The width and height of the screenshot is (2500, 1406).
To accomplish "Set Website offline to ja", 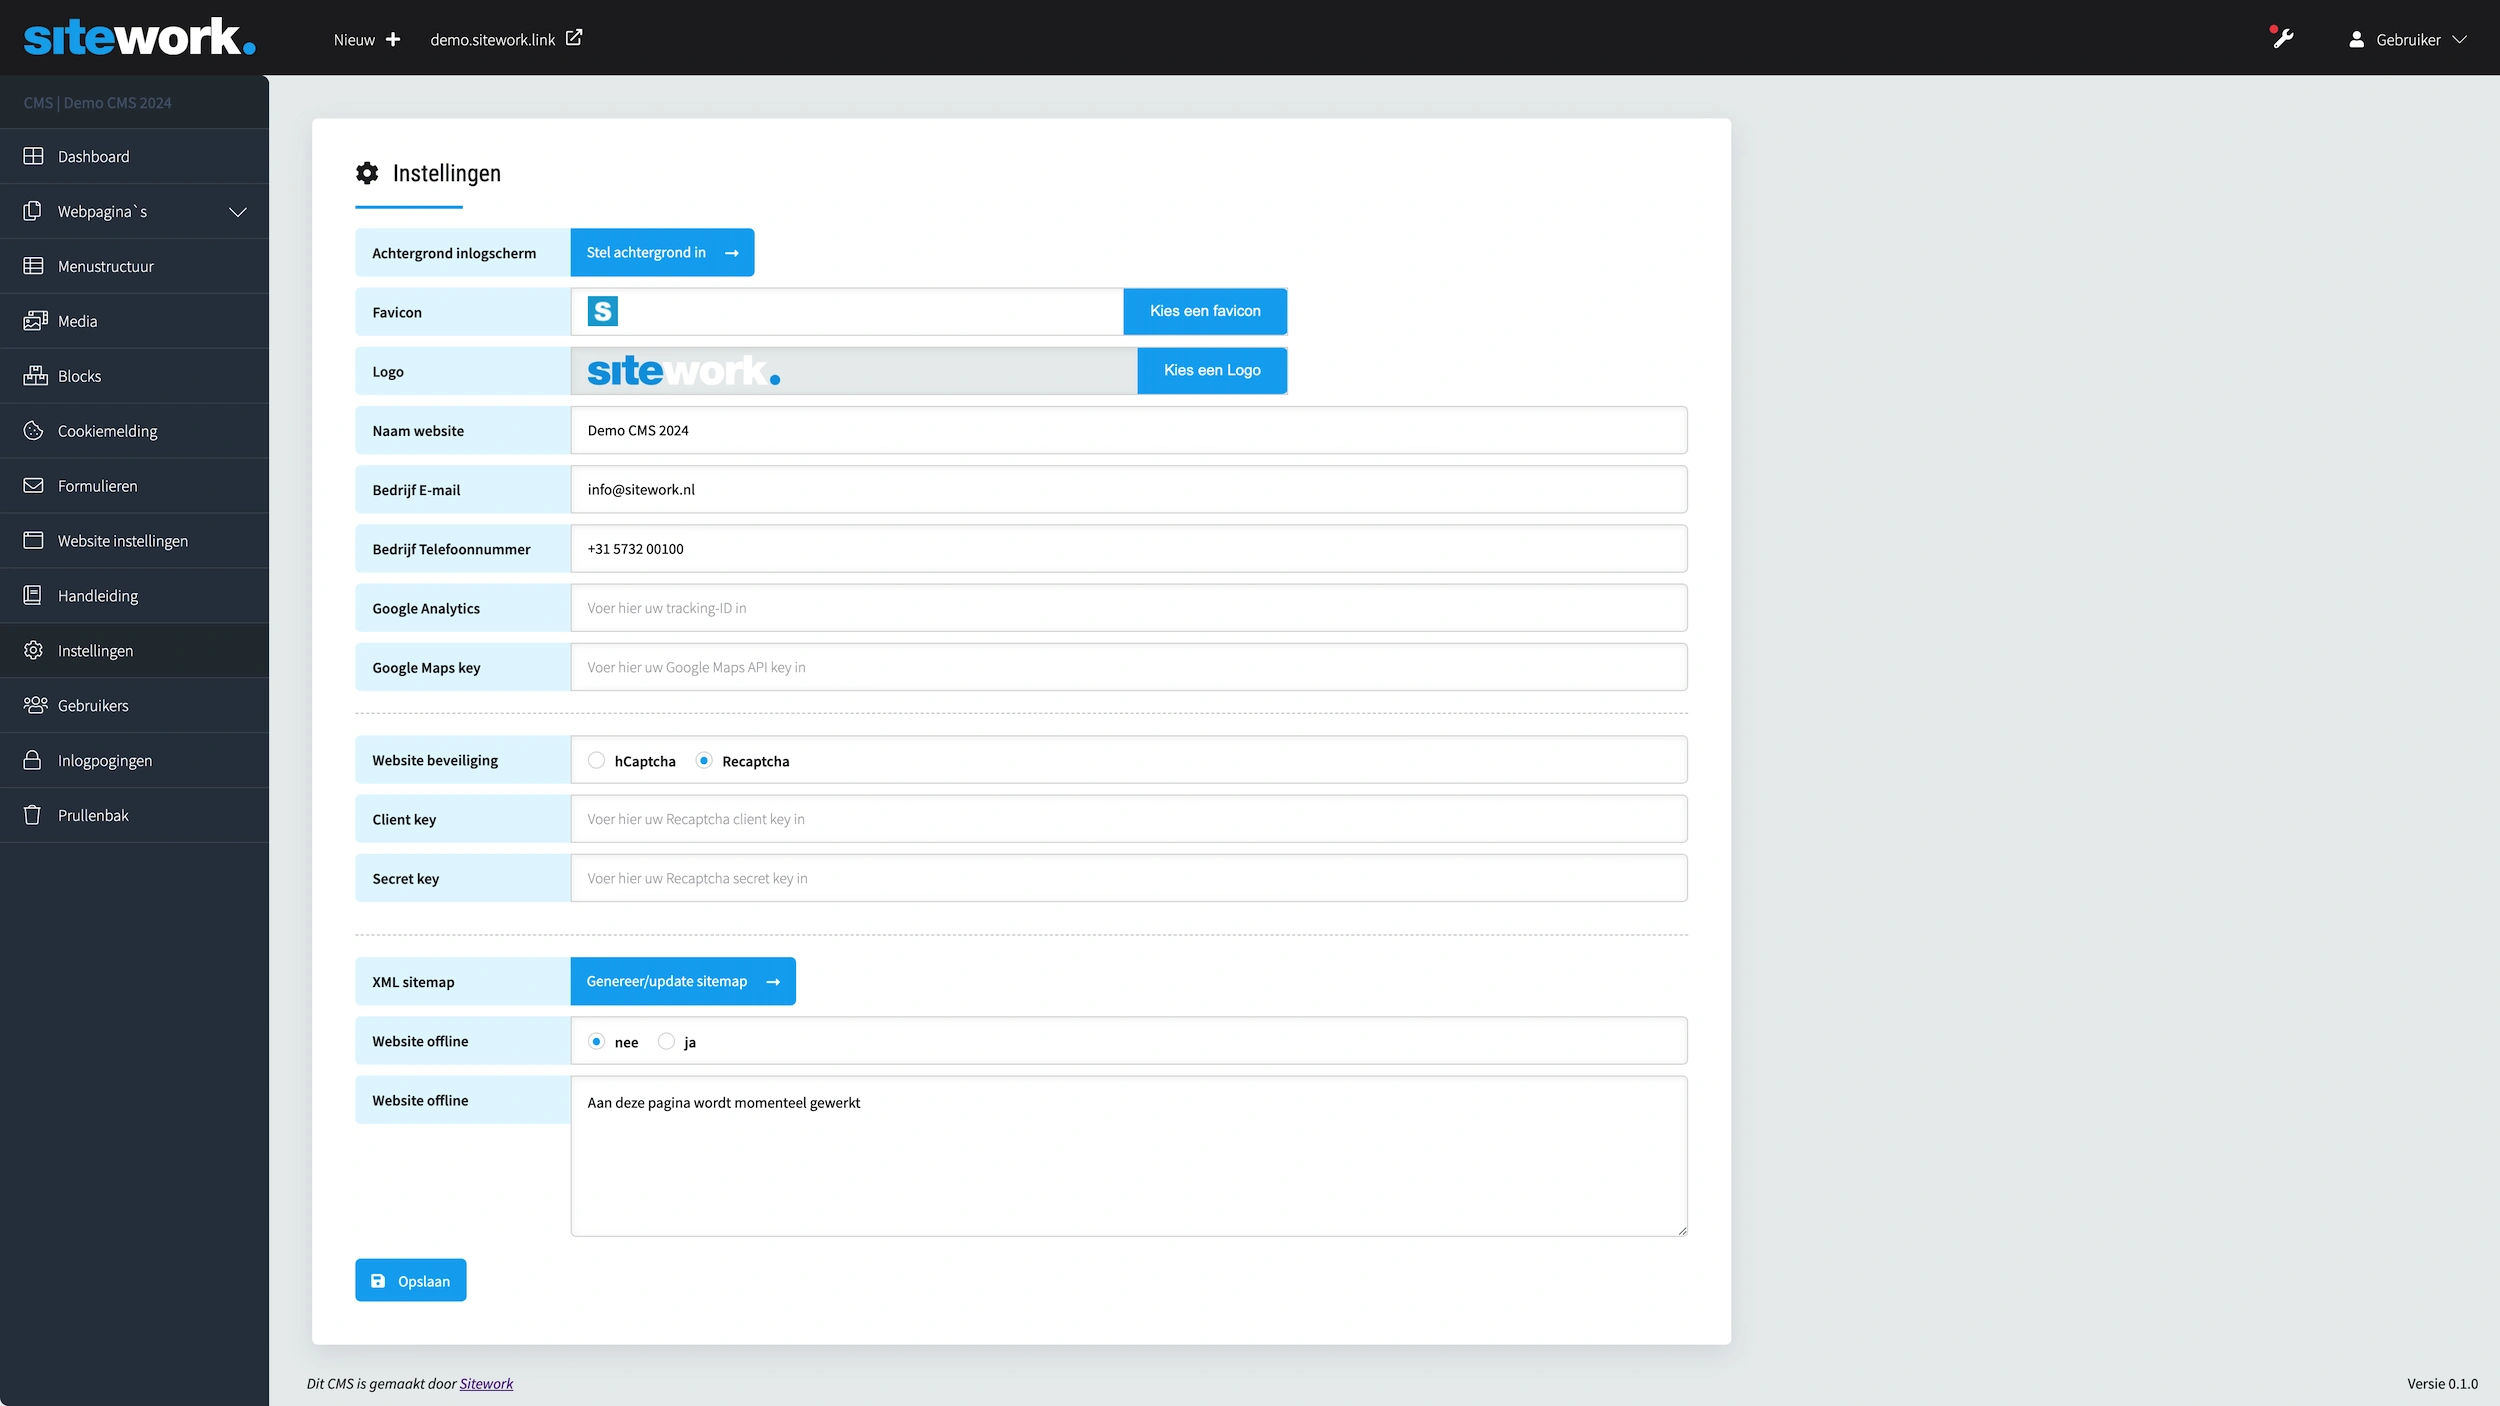I will (x=666, y=1042).
